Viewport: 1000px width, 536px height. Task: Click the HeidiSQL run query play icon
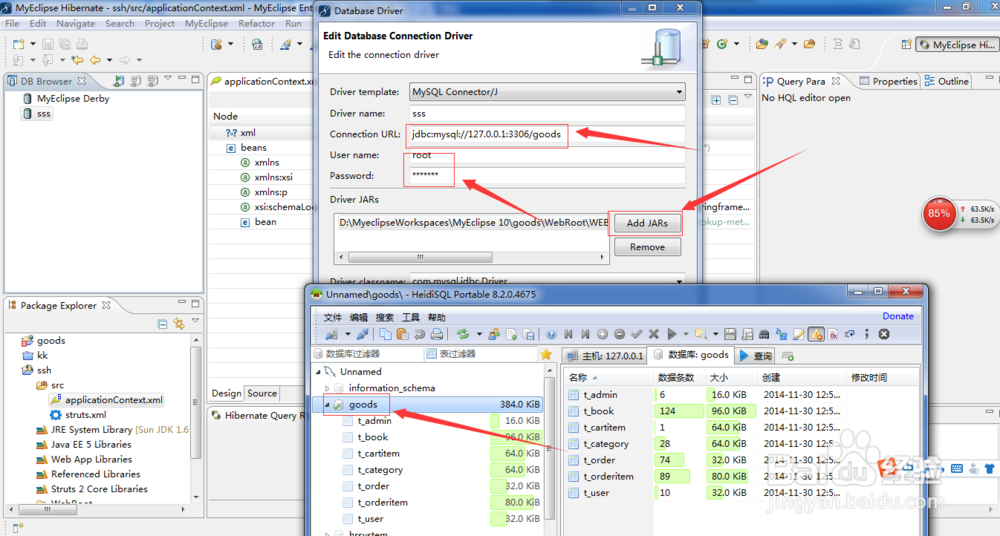[x=672, y=334]
